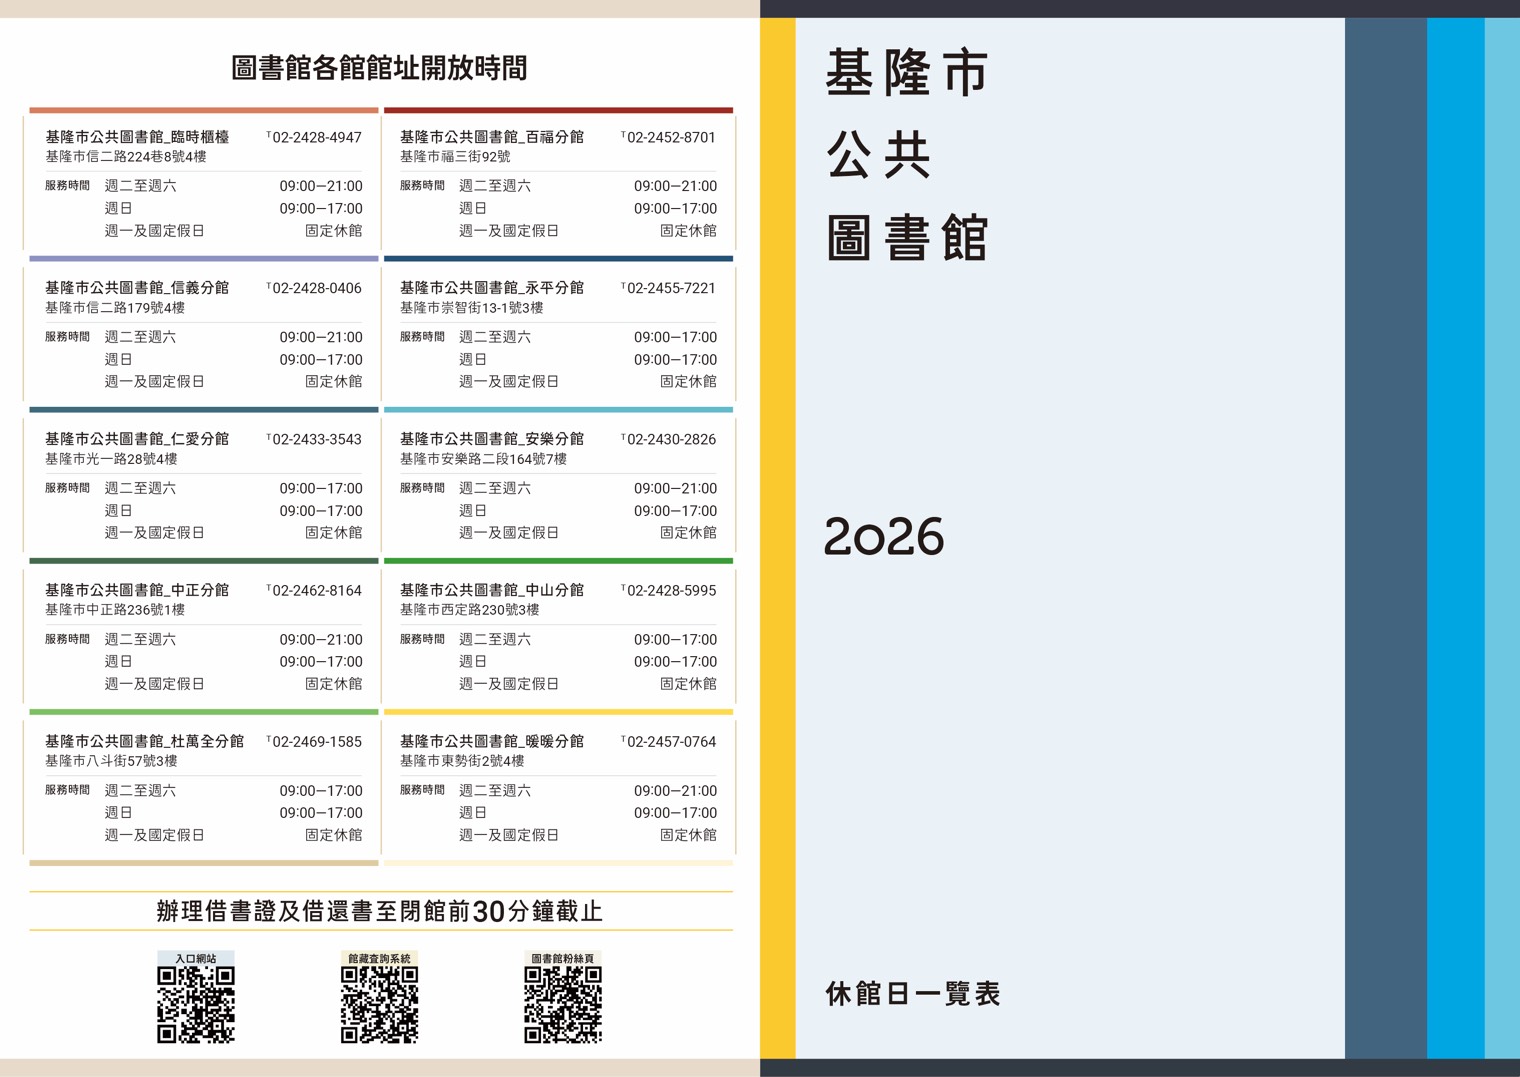Screen dimensions: 1520x1077
Task: Click phone number 02-2428-4947 for 臨時櫃檯
Action: tap(316, 137)
